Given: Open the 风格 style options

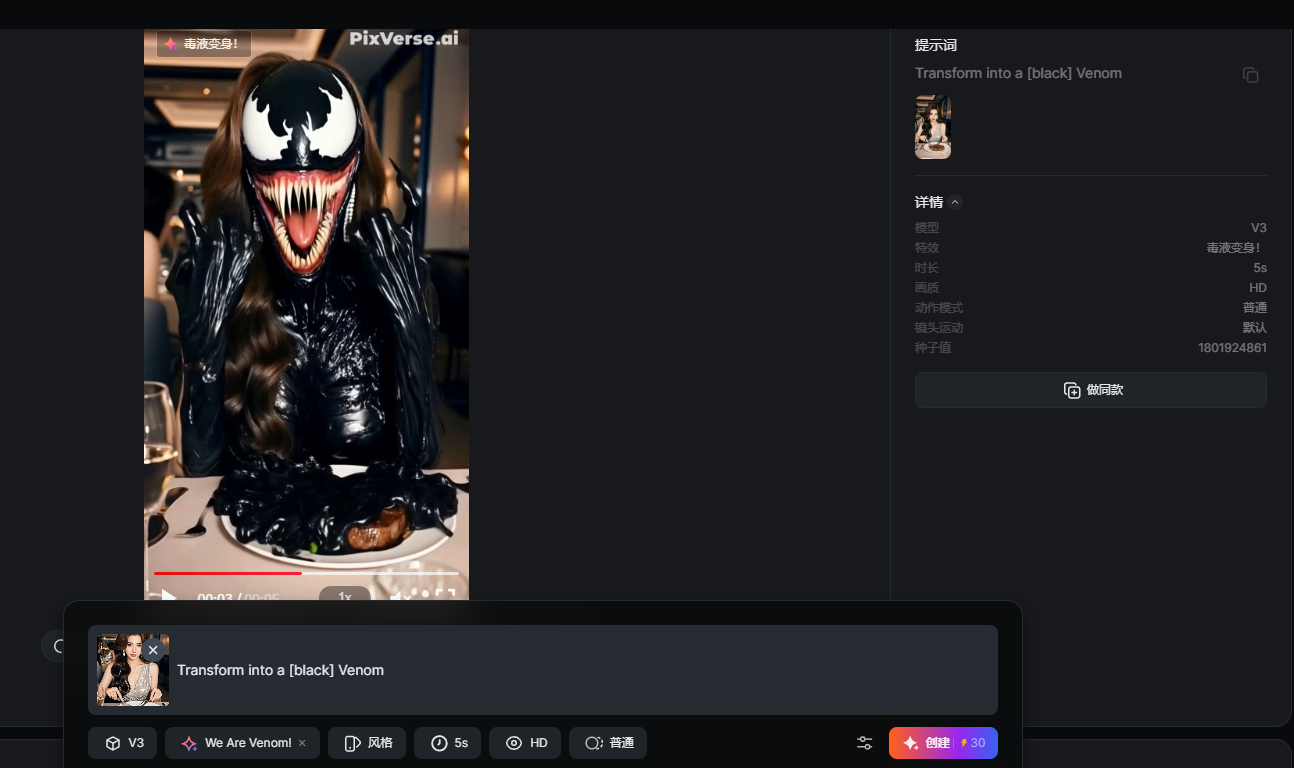Looking at the screenshot, I should [367, 743].
